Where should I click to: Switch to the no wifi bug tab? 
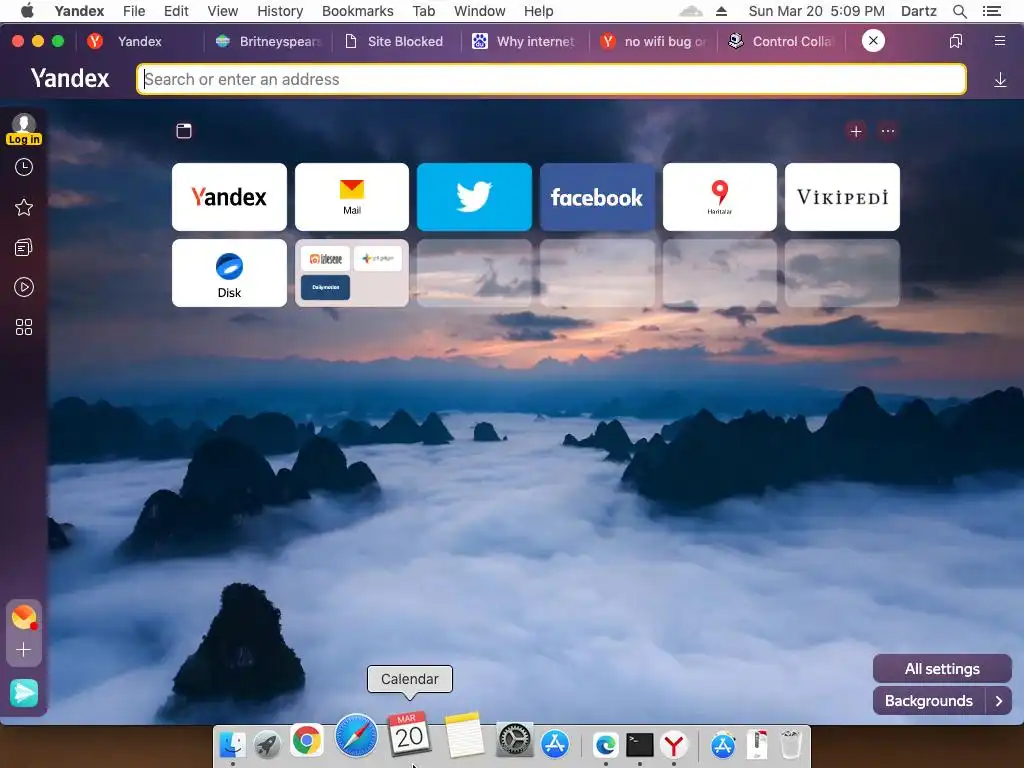pos(653,41)
